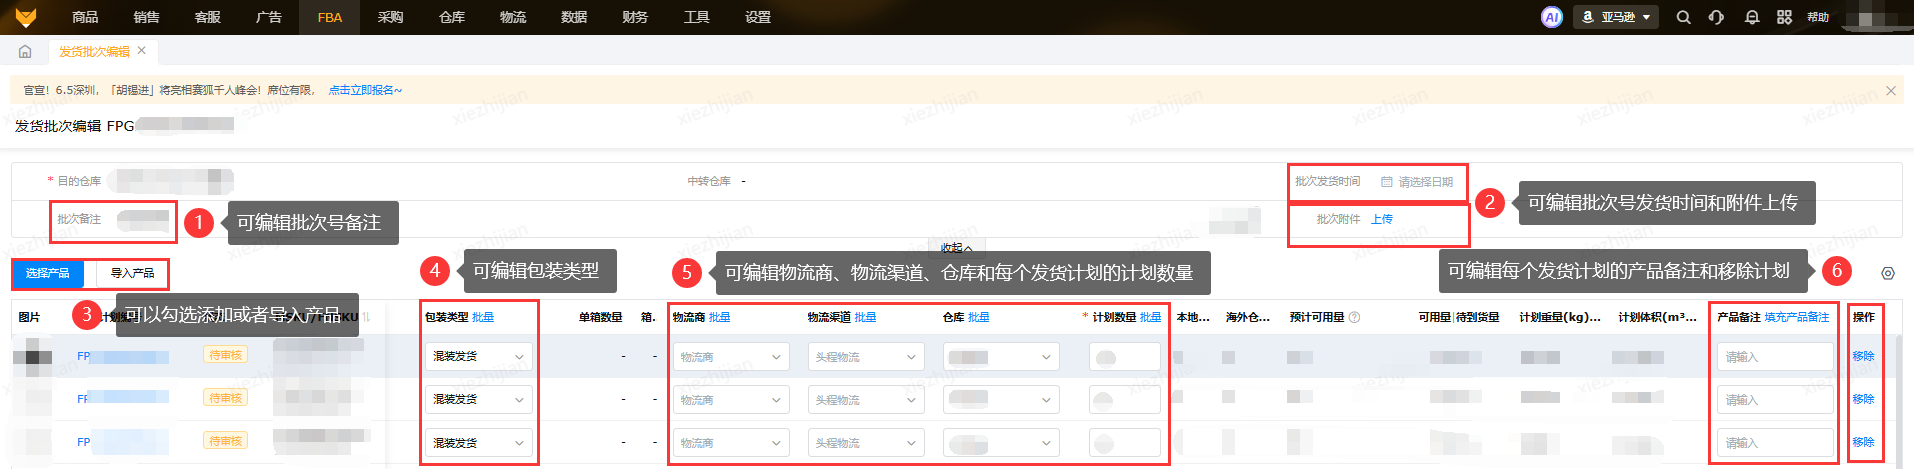This screenshot has height=469, width=1914.
Task: Click first row product thumbnail image
Action: click(33, 357)
